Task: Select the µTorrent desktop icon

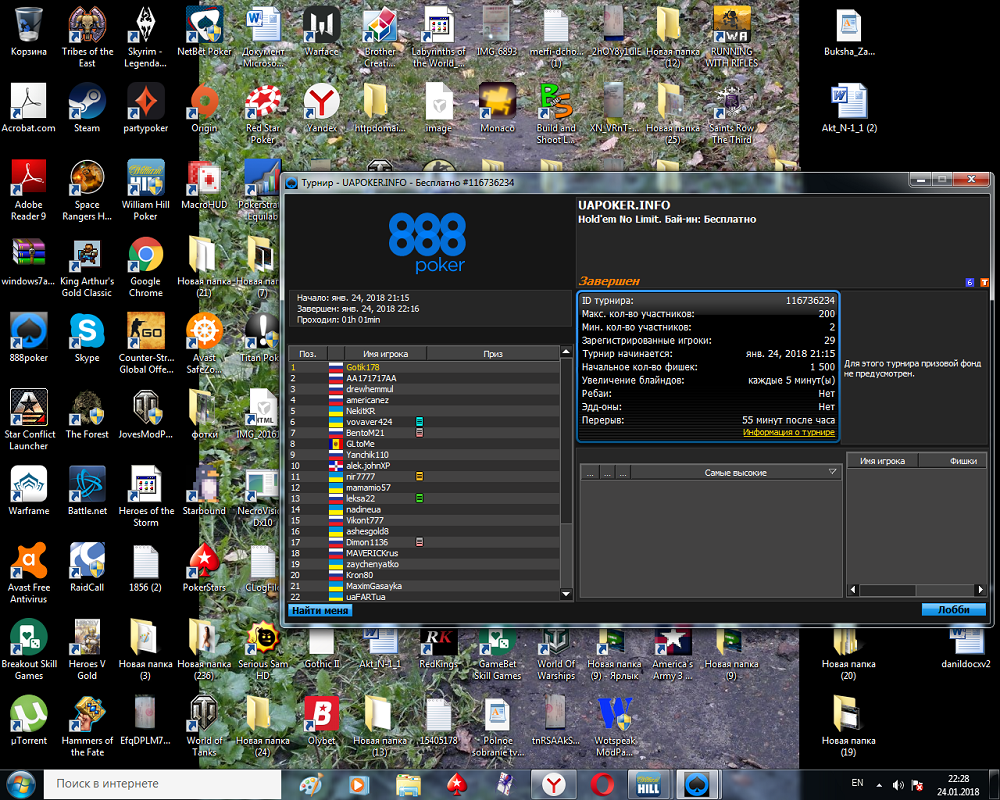Action: 29,721
